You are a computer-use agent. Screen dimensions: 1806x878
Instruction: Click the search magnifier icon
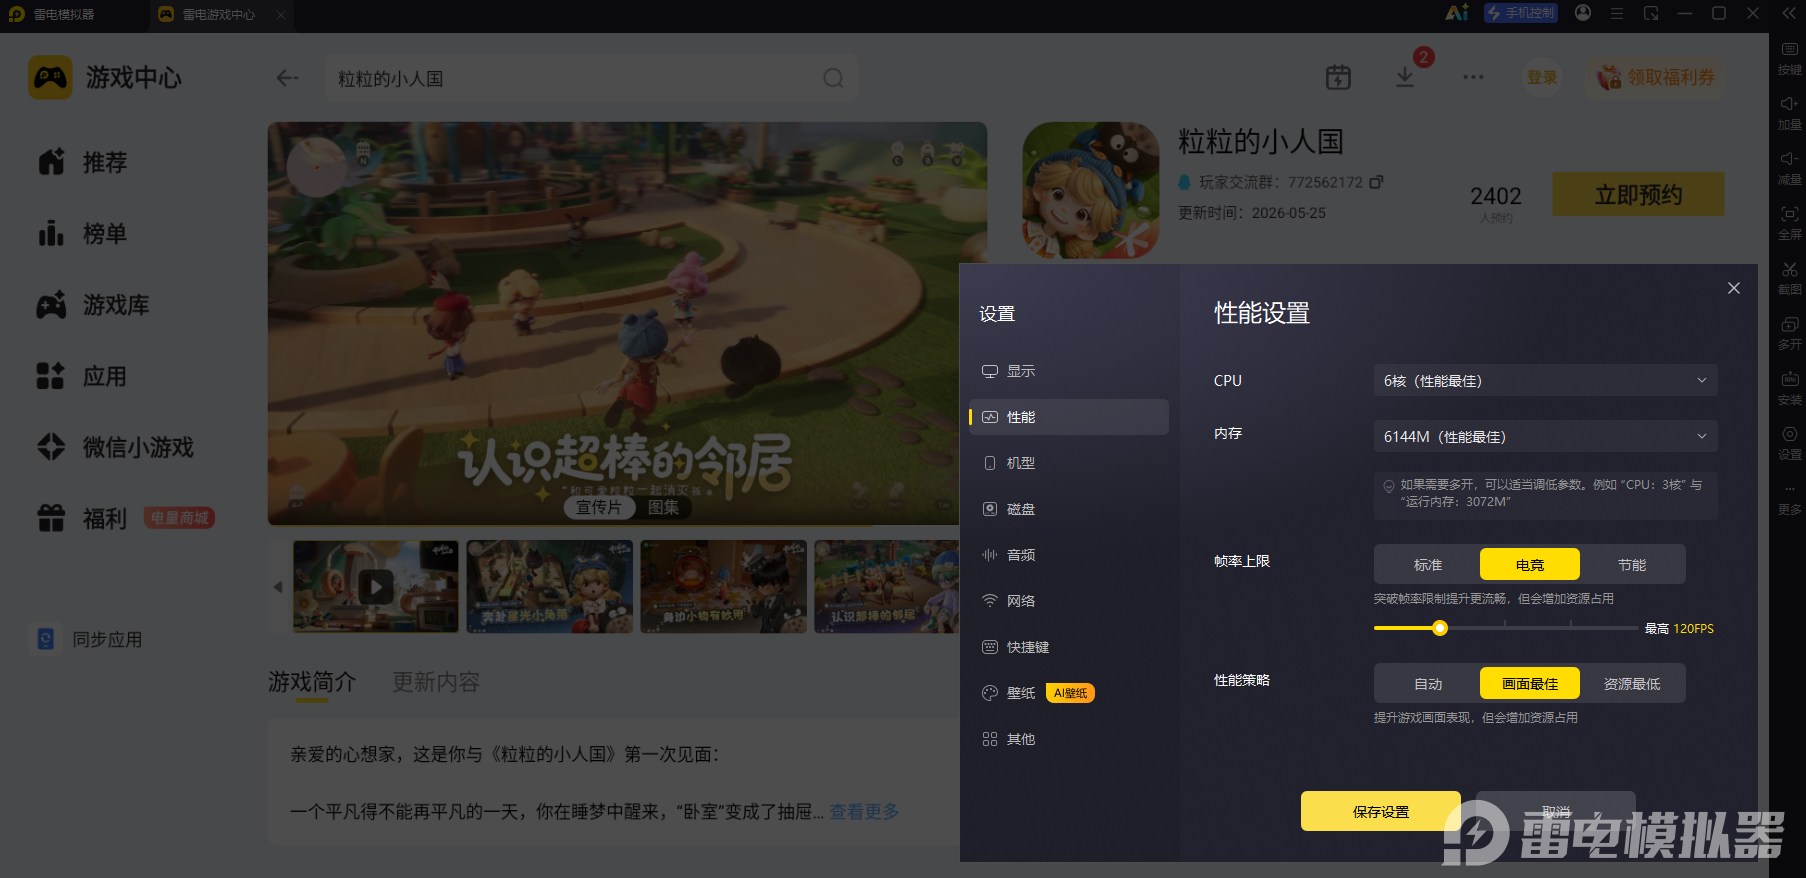pos(833,78)
